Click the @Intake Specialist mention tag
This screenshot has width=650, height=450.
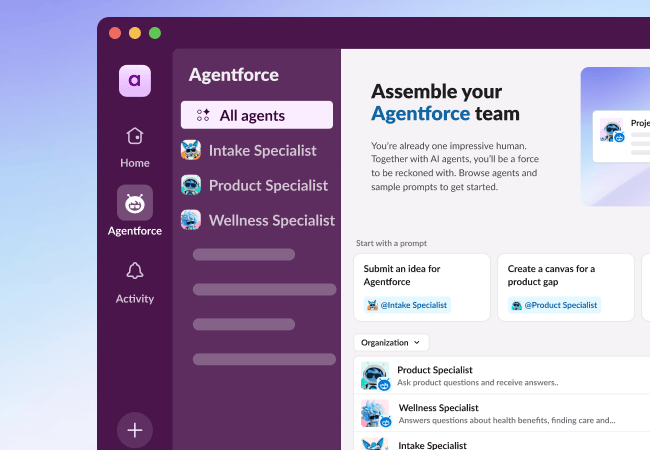point(407,305)
